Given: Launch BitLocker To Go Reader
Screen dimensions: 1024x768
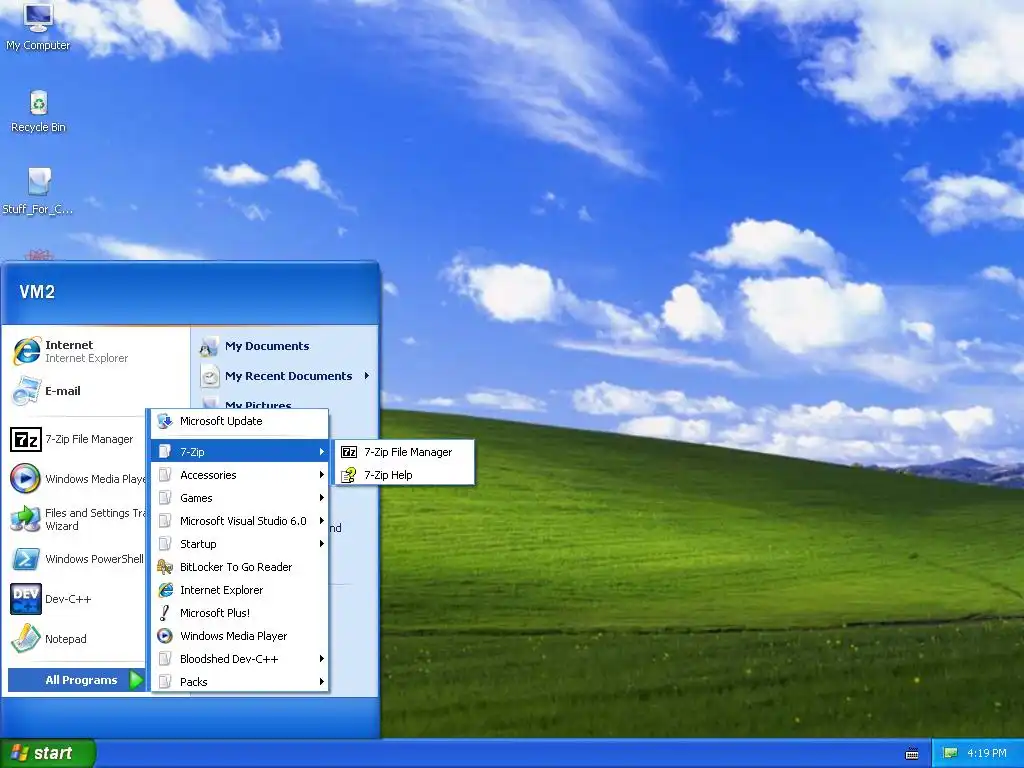Looking at the screenshot, I should pyautogui.click(x=240, y=567).
